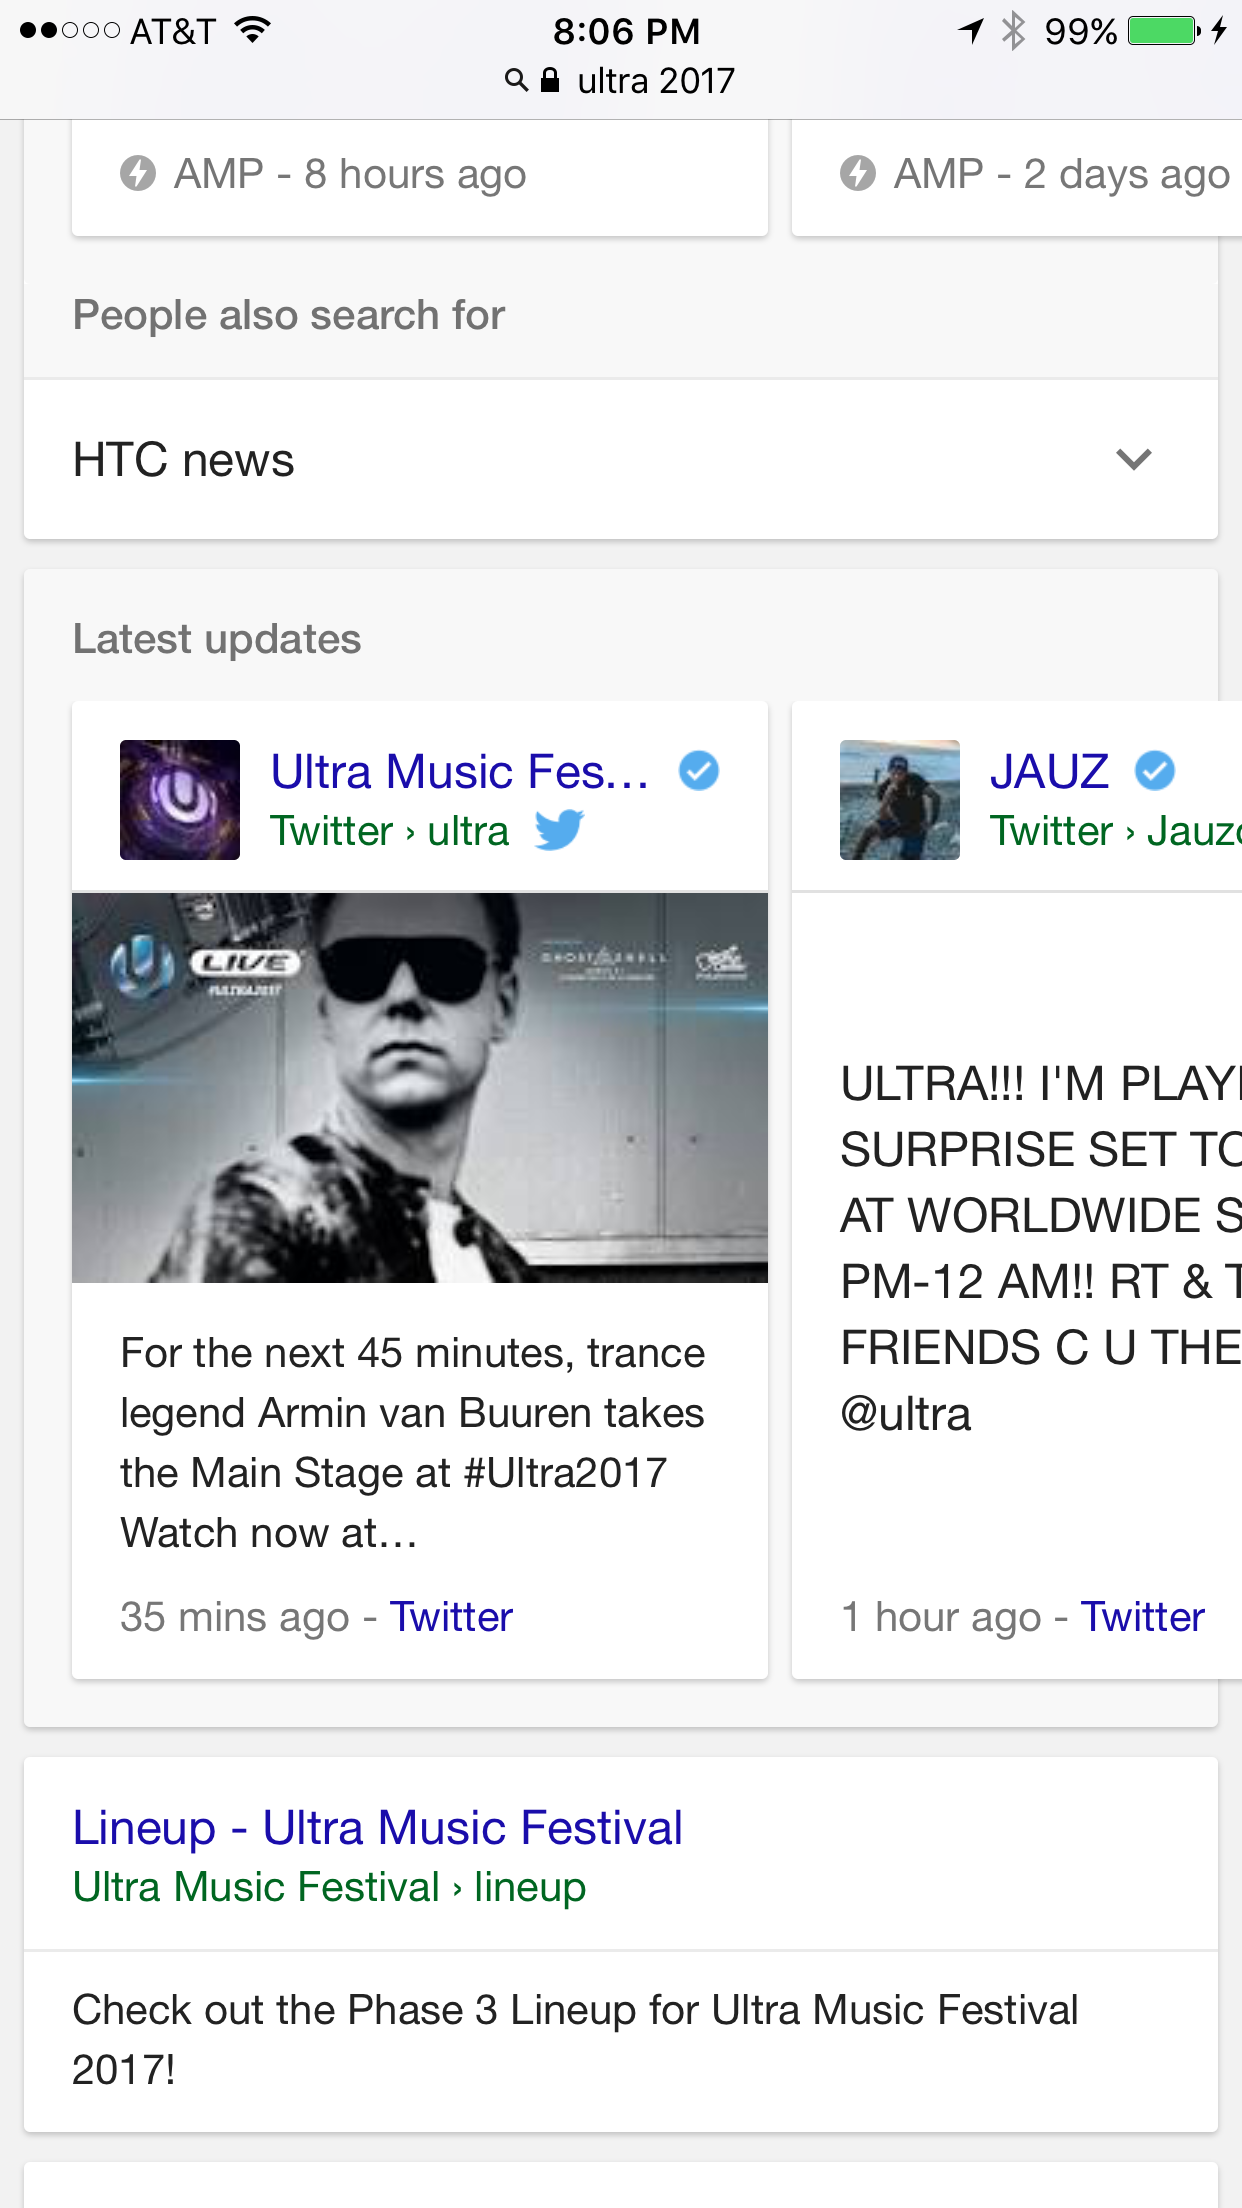Open Twitter link after 35 mins ago
1242x2208 pixels.
(451, 1617)
